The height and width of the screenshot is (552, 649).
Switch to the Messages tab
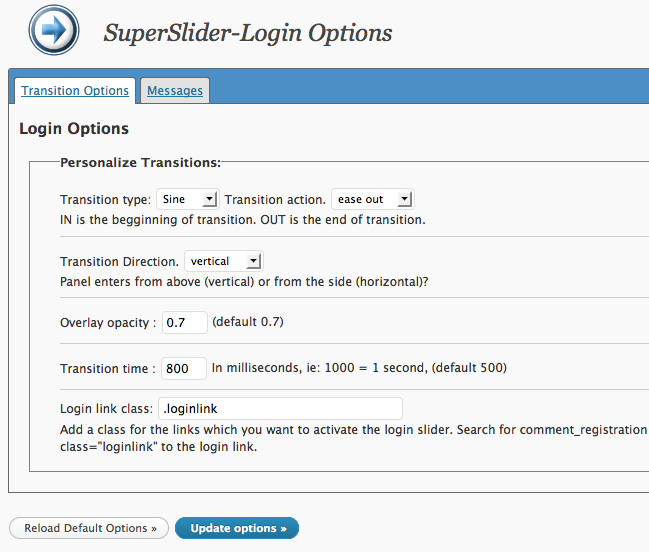(175, 90)
